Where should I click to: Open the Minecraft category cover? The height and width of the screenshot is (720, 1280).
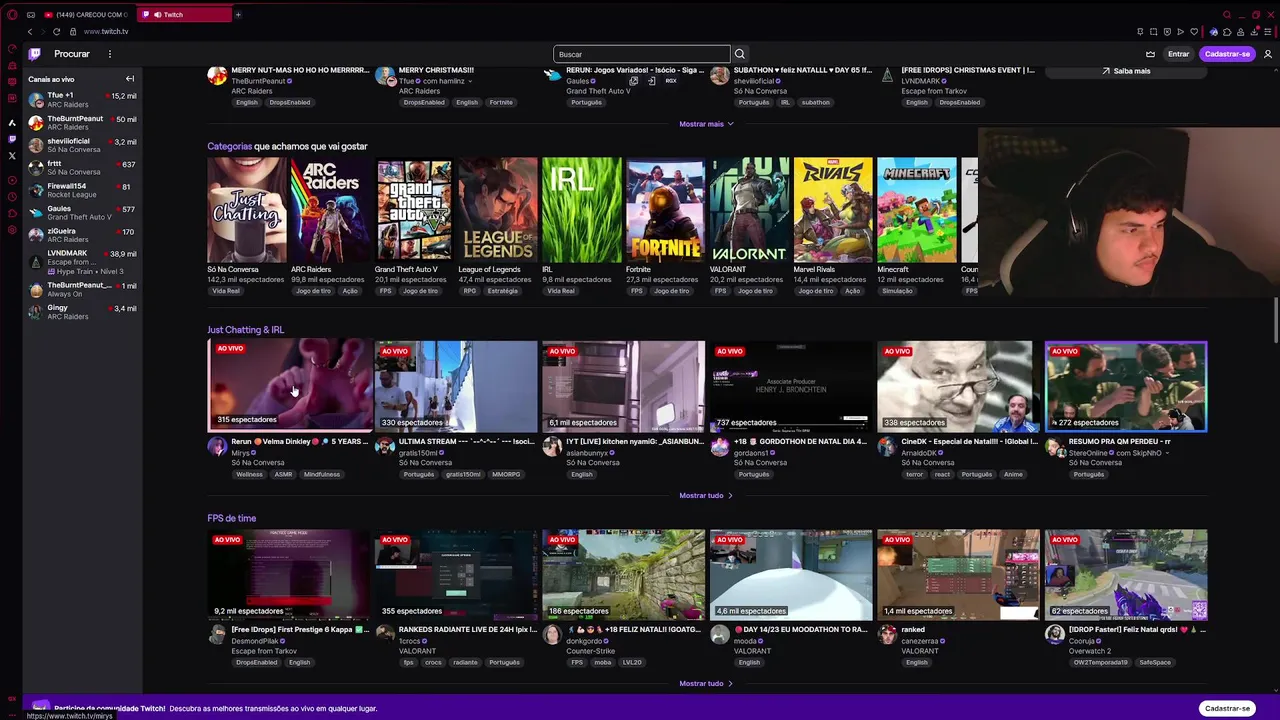coord(917,210)
